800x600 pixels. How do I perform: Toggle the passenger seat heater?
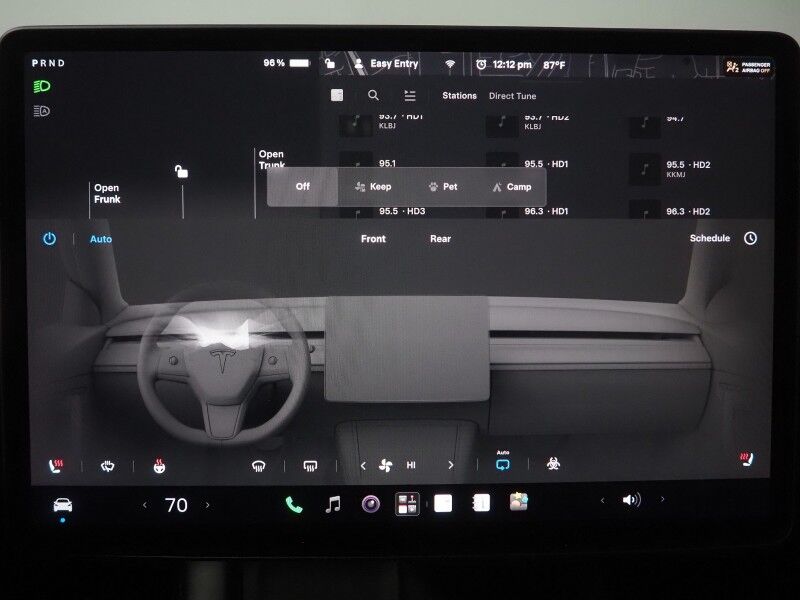(746, 459)
